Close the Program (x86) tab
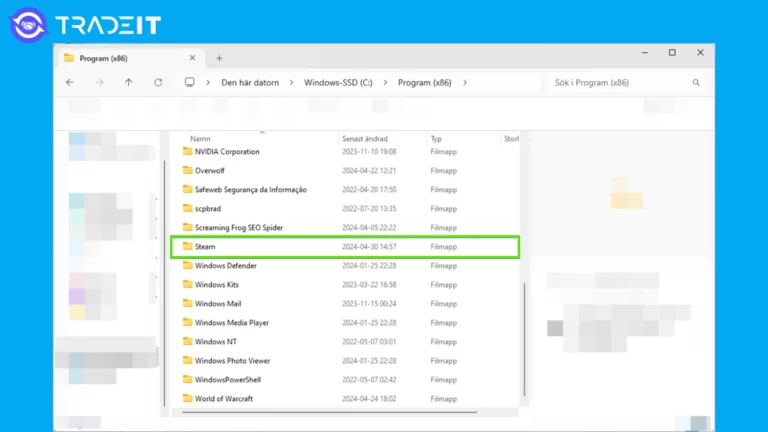 point(192,58)
